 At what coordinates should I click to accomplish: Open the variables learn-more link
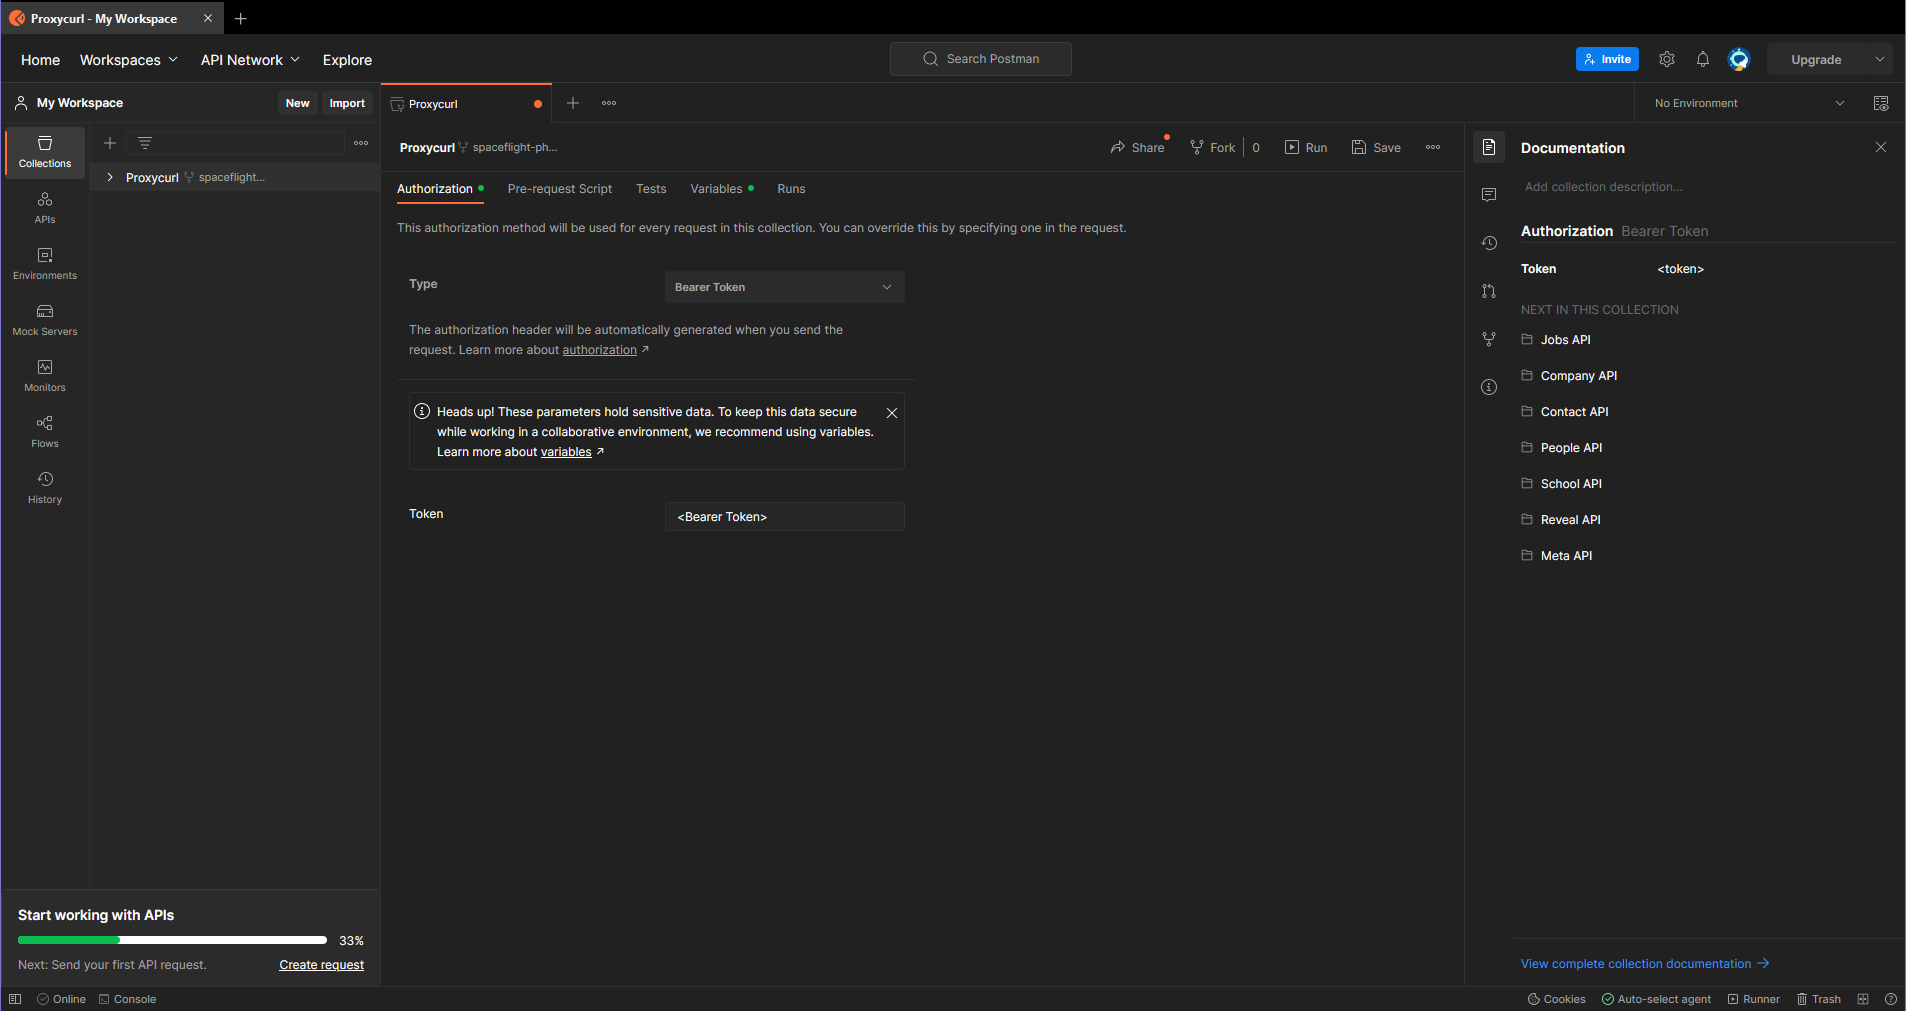click(566, 452)
